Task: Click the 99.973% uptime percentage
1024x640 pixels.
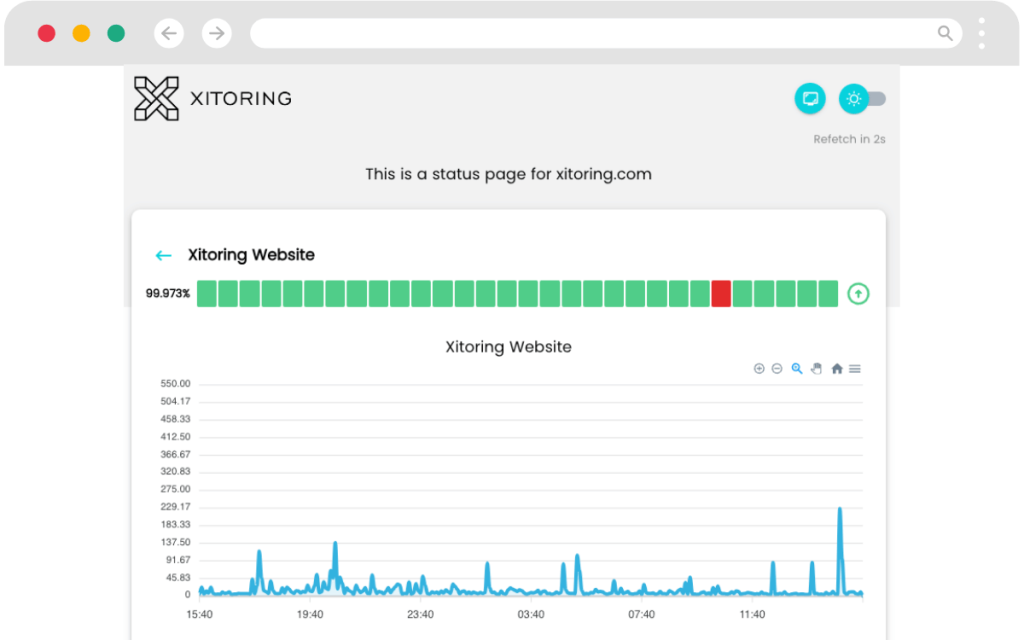Action: point(169,293)
